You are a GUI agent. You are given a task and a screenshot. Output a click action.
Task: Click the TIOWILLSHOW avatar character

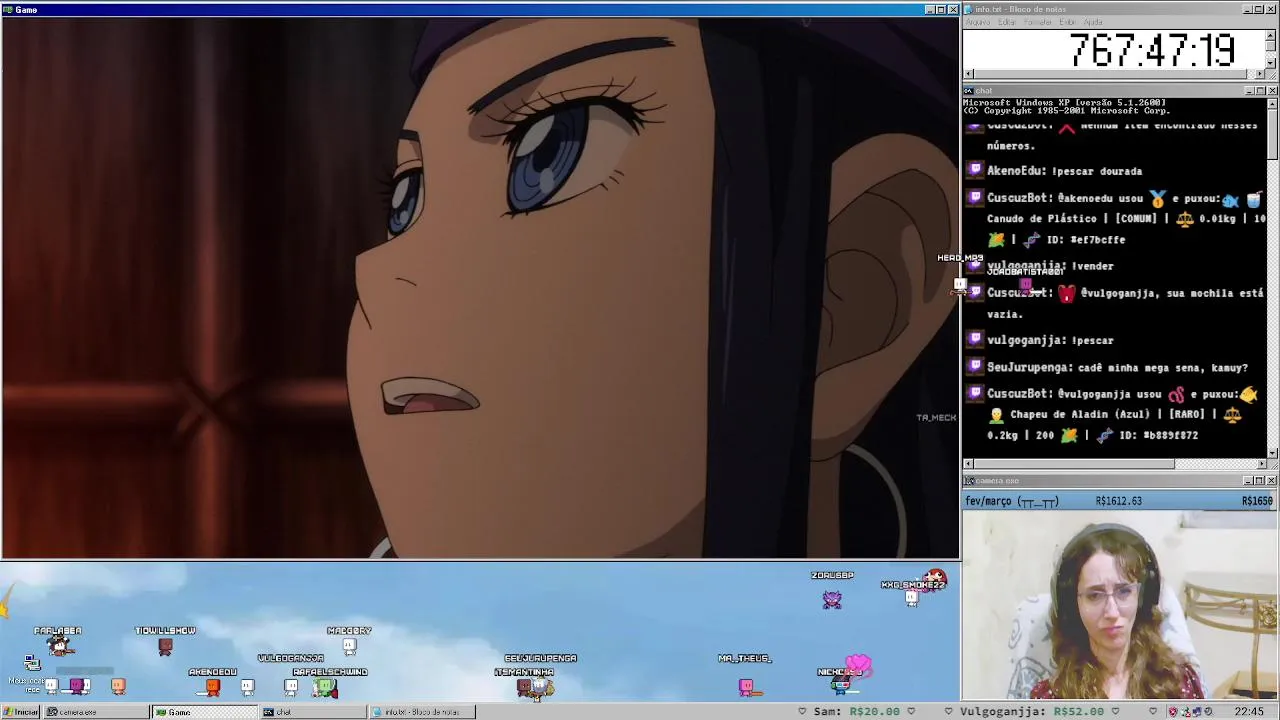coord(165,646)
